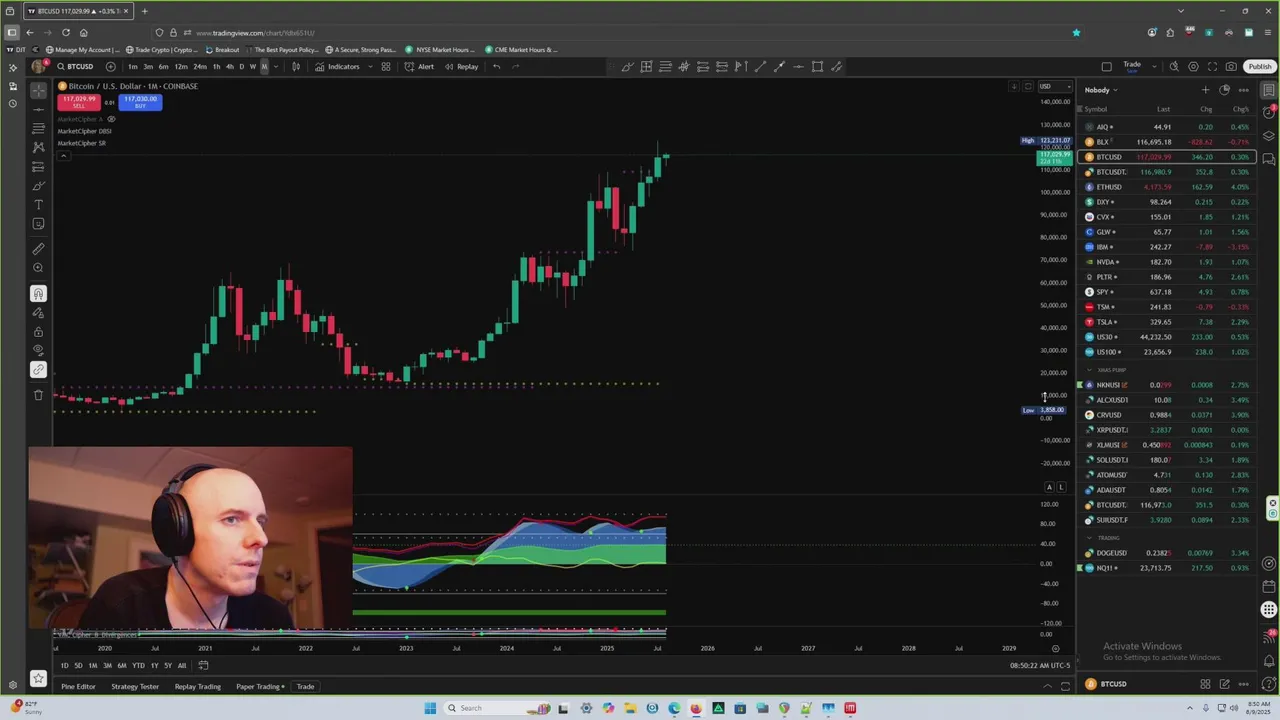Image resolution: width=1280 pixels, height=720 pixels.
Task: Click the delete drawings trash icon
Action: pos(38,395)
